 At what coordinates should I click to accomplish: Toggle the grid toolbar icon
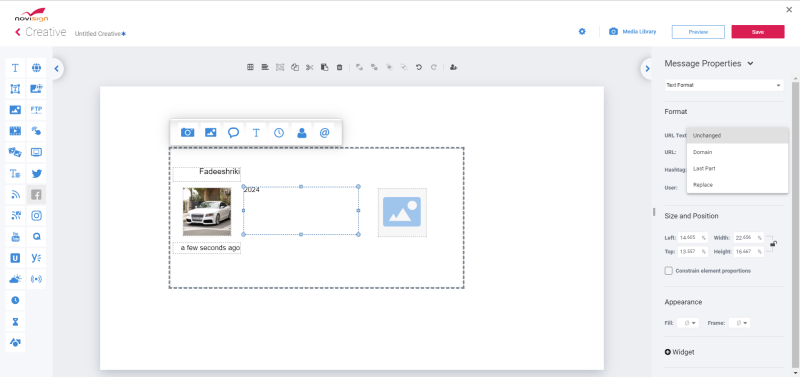tap(251, 67)
